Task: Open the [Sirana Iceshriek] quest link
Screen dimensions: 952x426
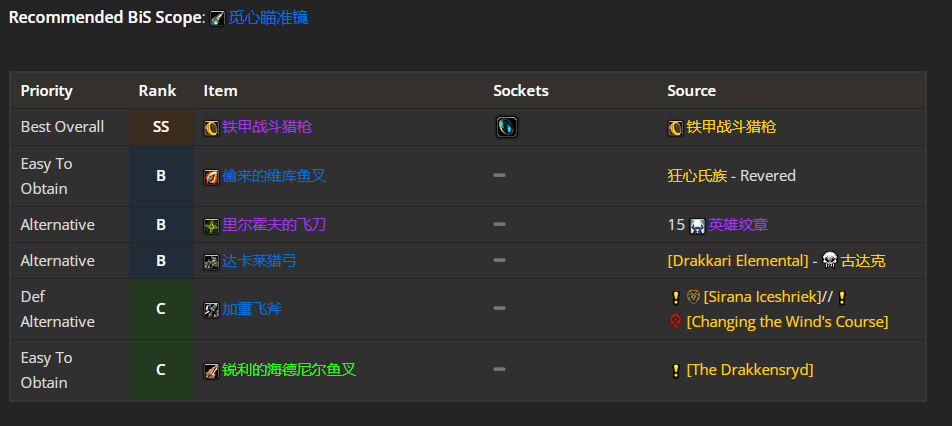Action: tap(761, 297)
